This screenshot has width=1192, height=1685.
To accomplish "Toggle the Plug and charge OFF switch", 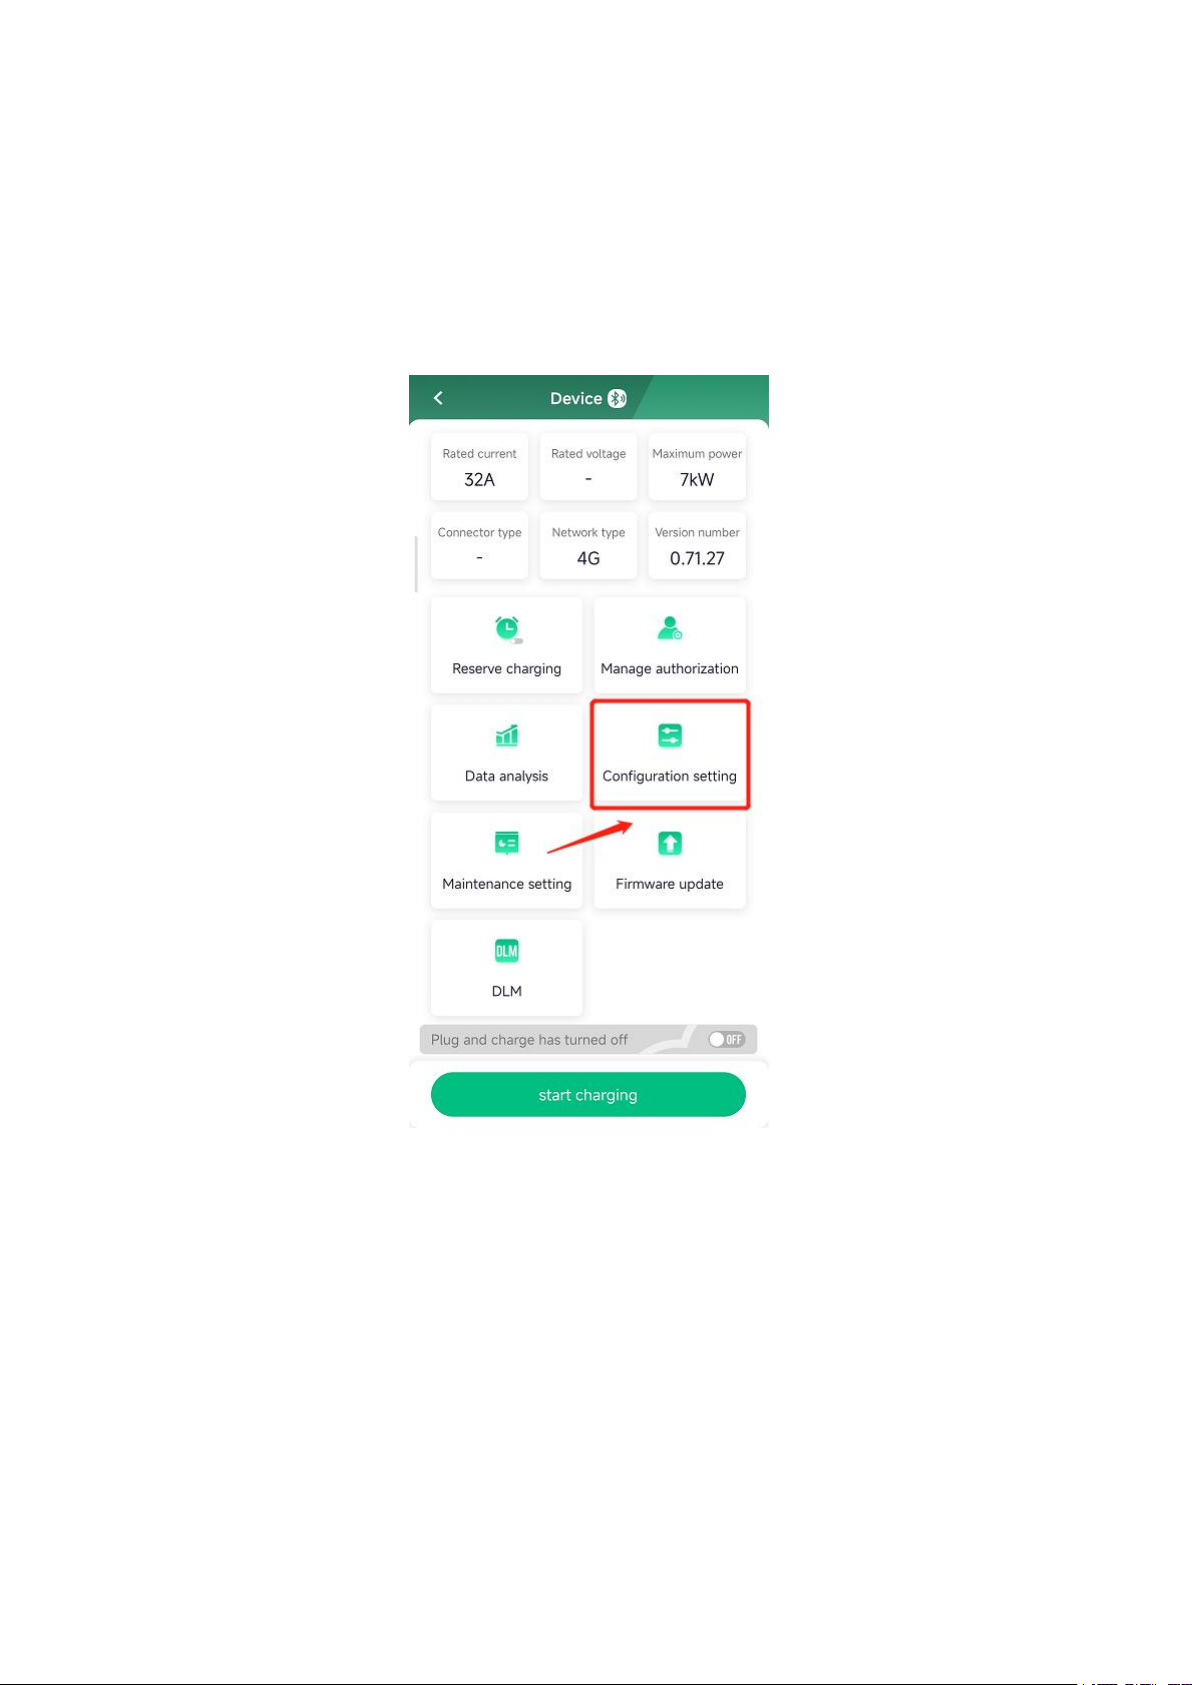I will (x=727, y=1040).
